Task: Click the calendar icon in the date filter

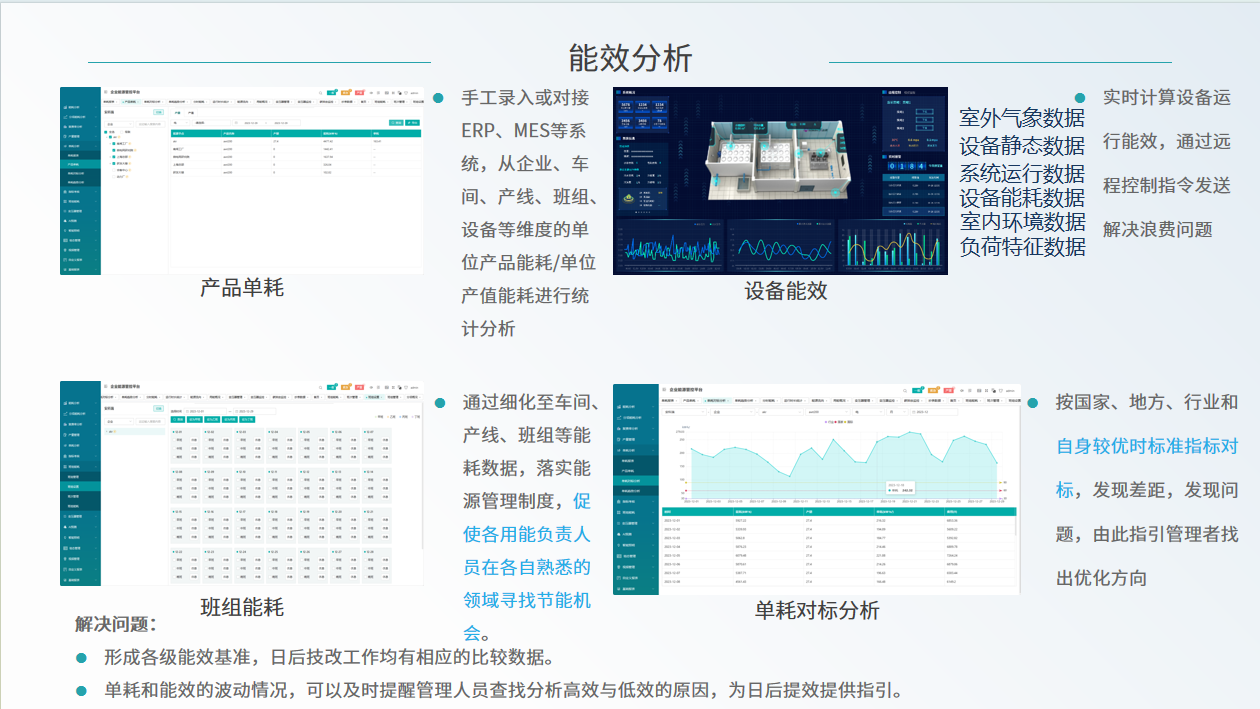Action: click(236, 123)
